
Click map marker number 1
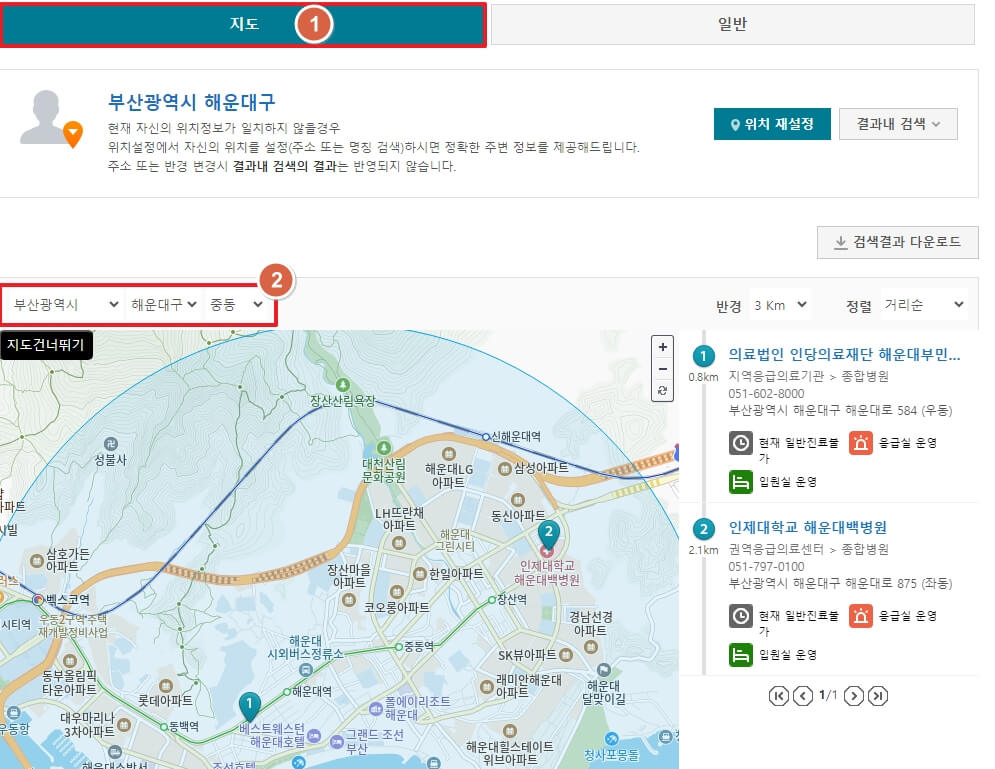point(249,706)
